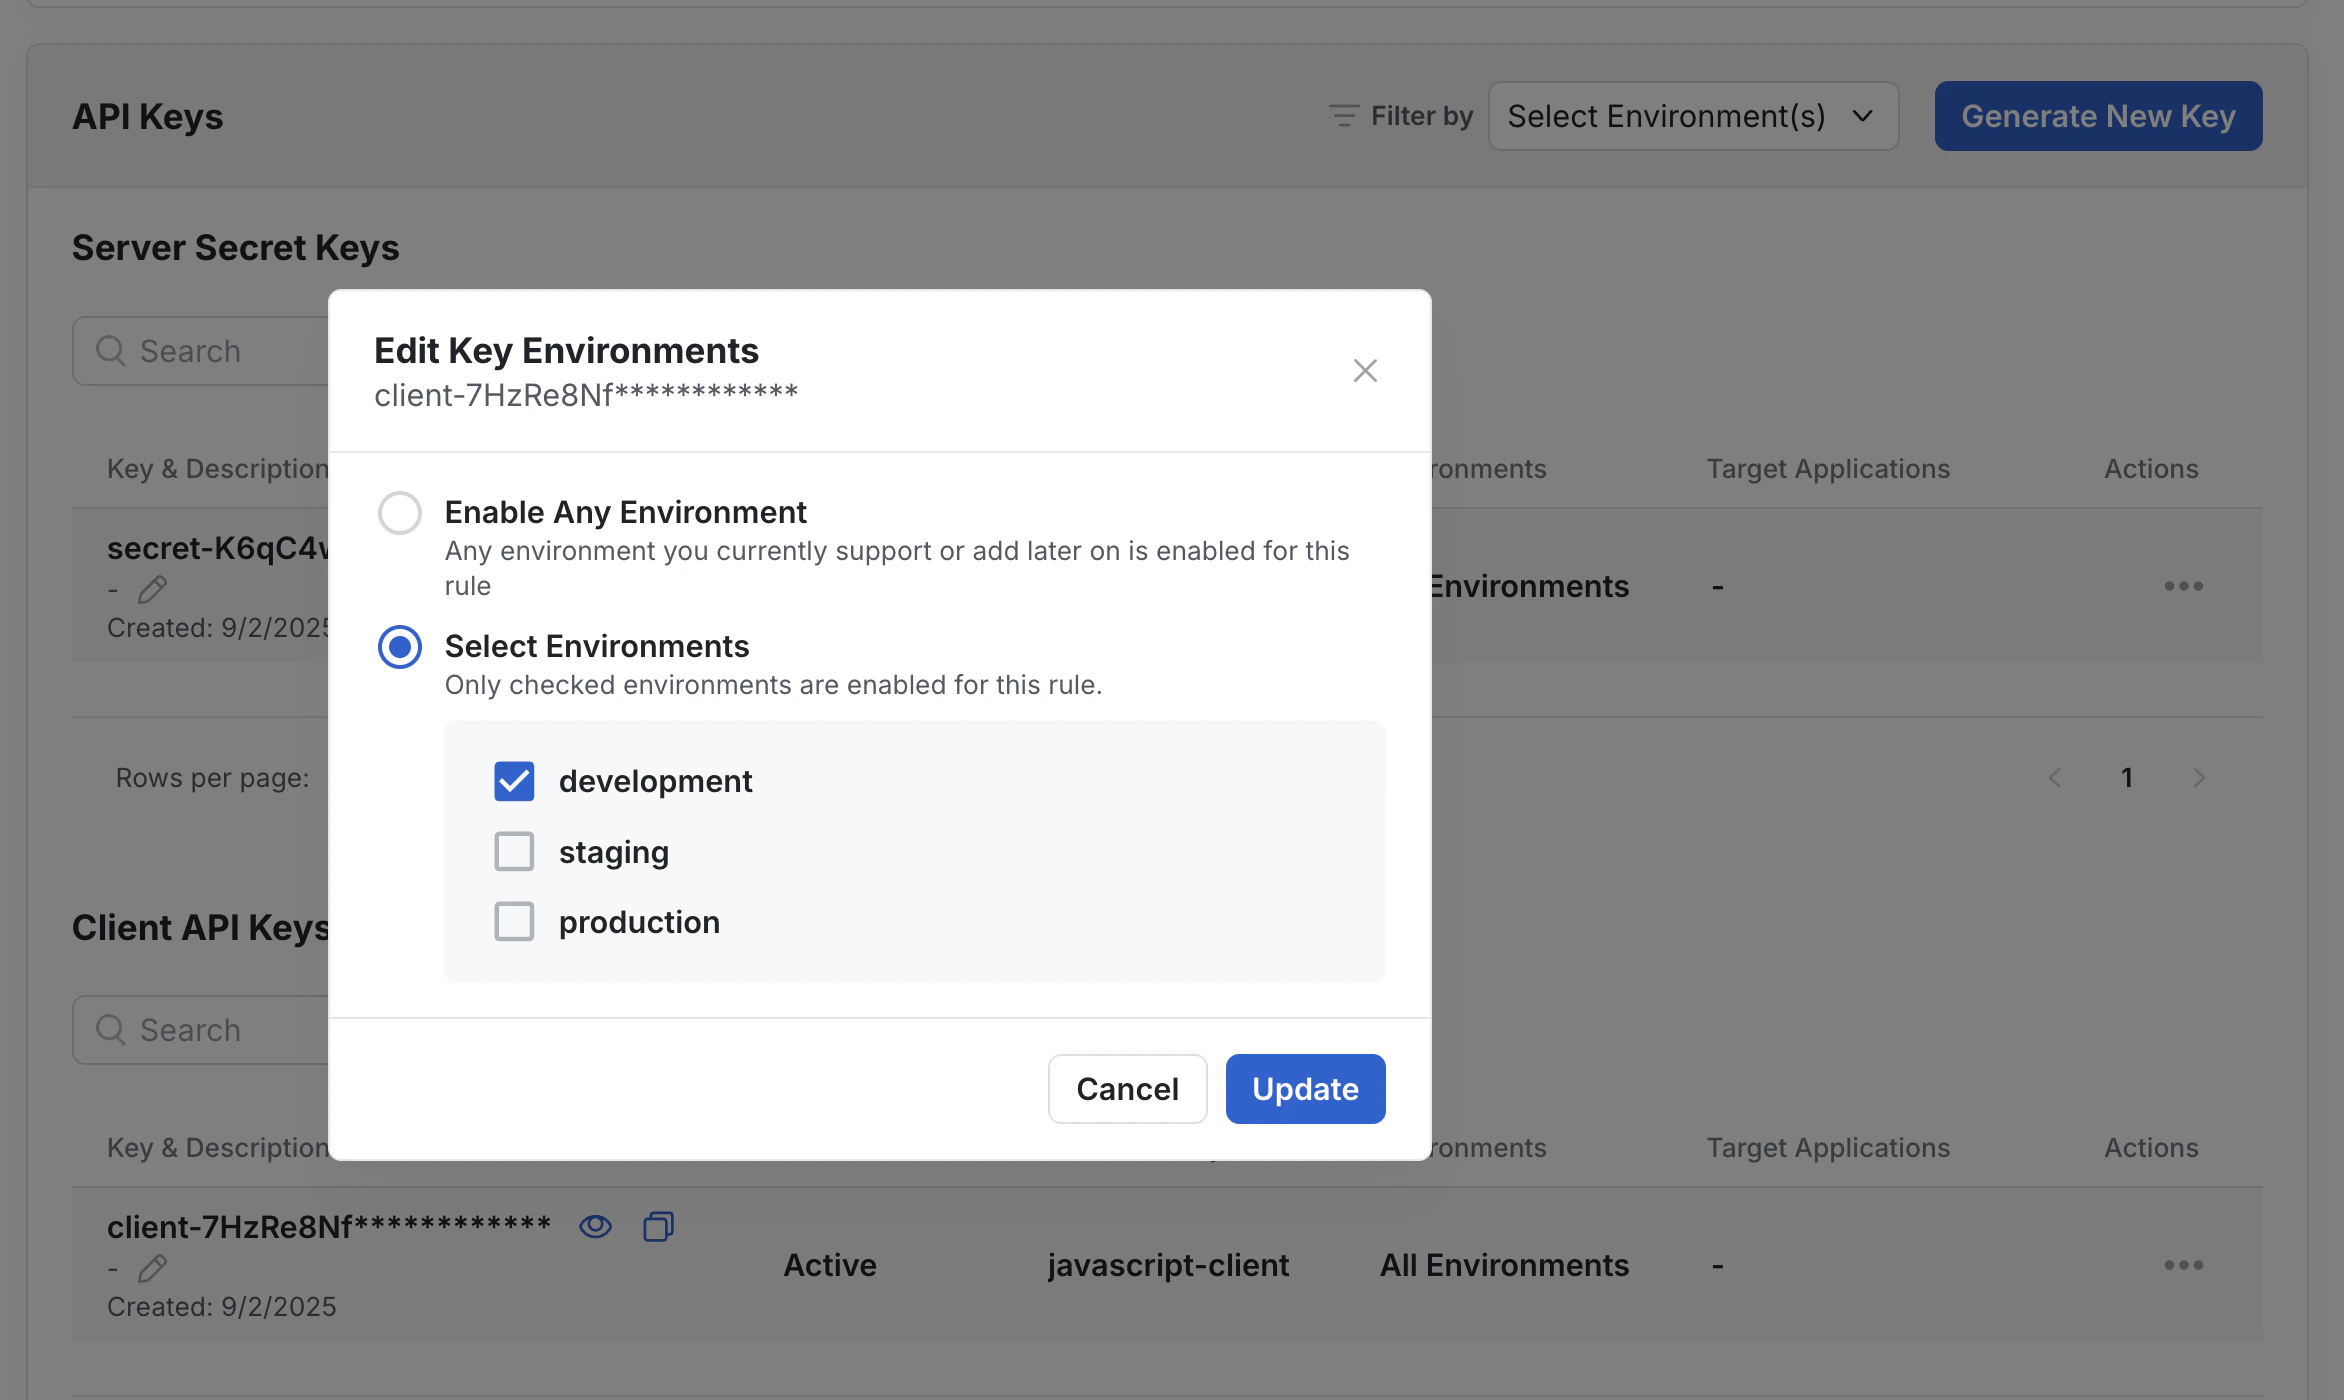
Task: Open the filter icon next to Filter by
Action: [1343, 115]
